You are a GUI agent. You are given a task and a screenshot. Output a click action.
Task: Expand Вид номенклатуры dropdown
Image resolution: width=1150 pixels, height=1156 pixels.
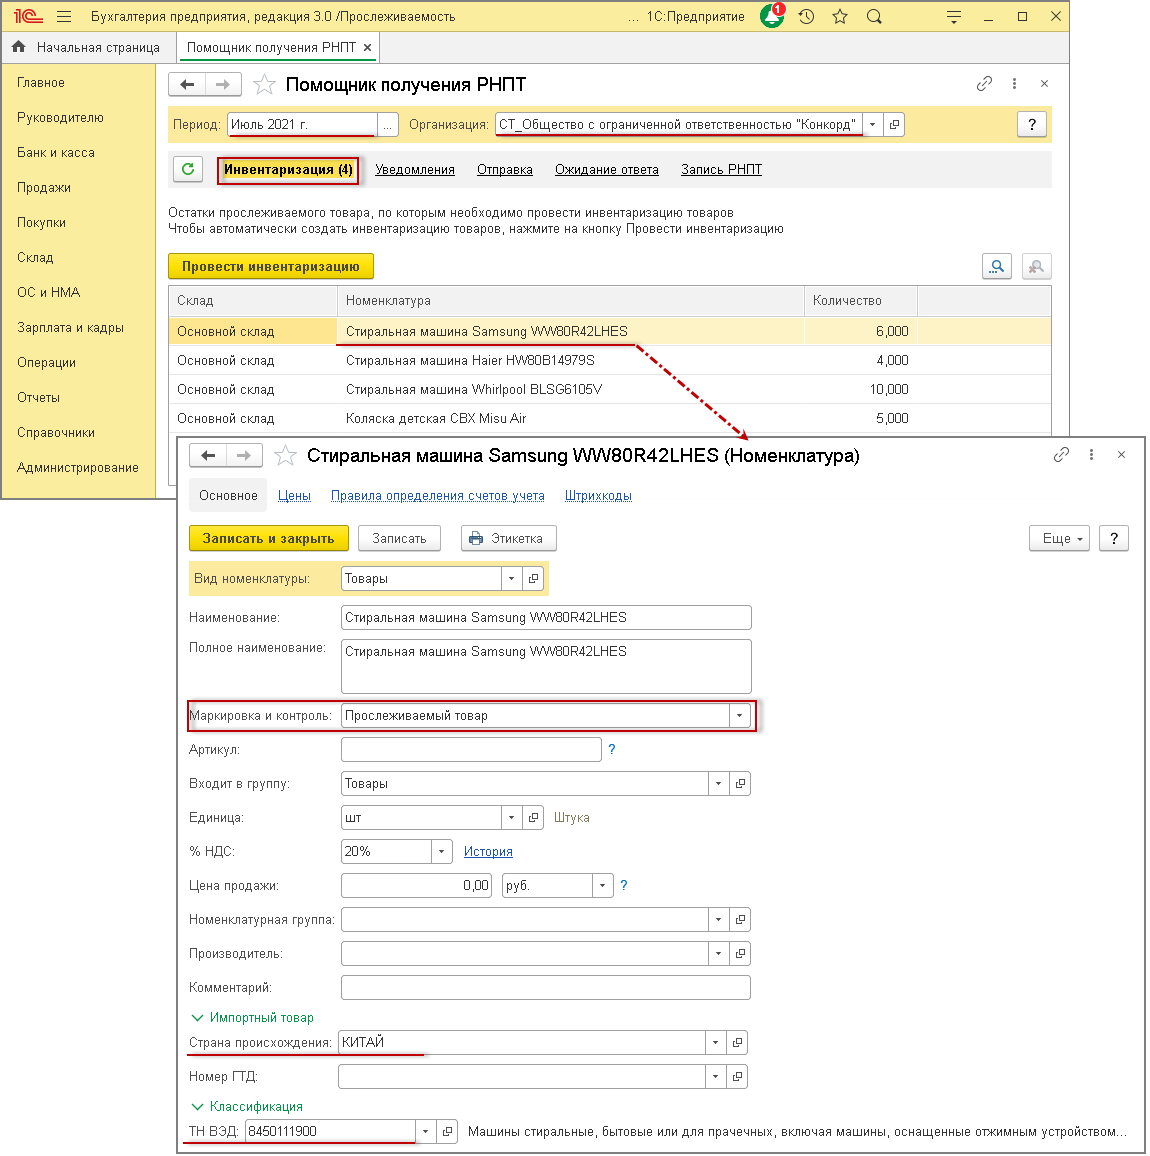click(512, 579)
